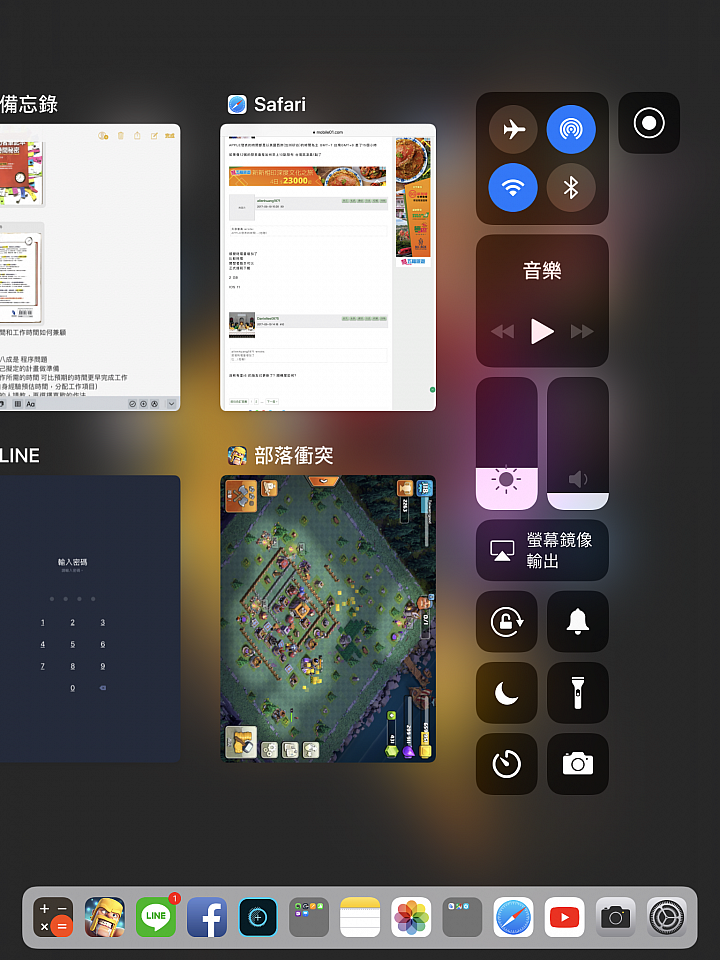Open the first app folder in dock
The height and width of the screenshot is (960, 720).
tap(309, 917)
